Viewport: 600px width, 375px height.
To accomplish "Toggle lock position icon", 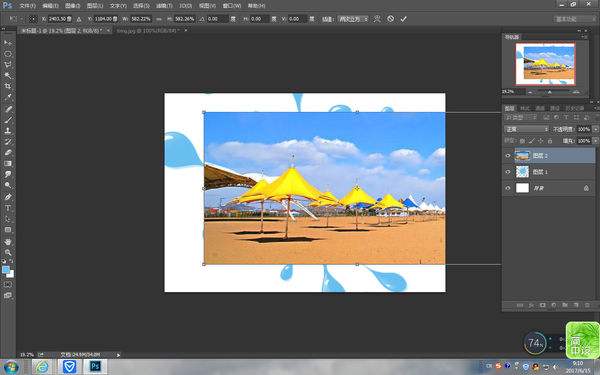I will pos(541,141).
